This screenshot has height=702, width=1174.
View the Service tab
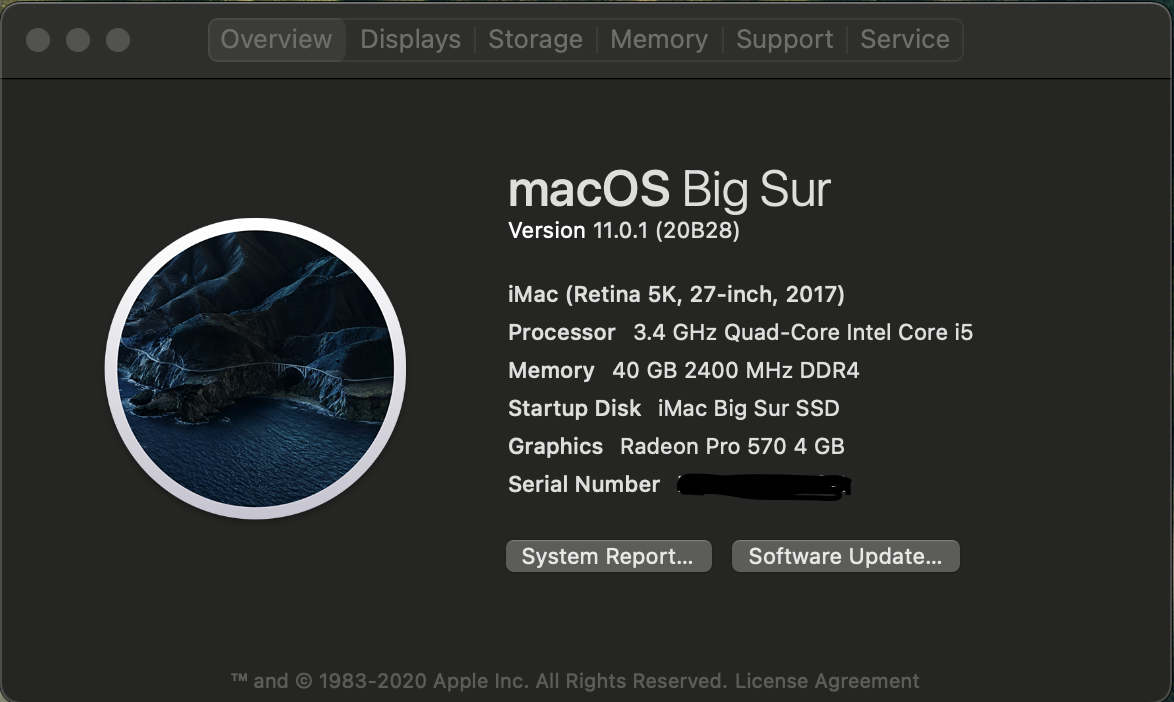904,40
